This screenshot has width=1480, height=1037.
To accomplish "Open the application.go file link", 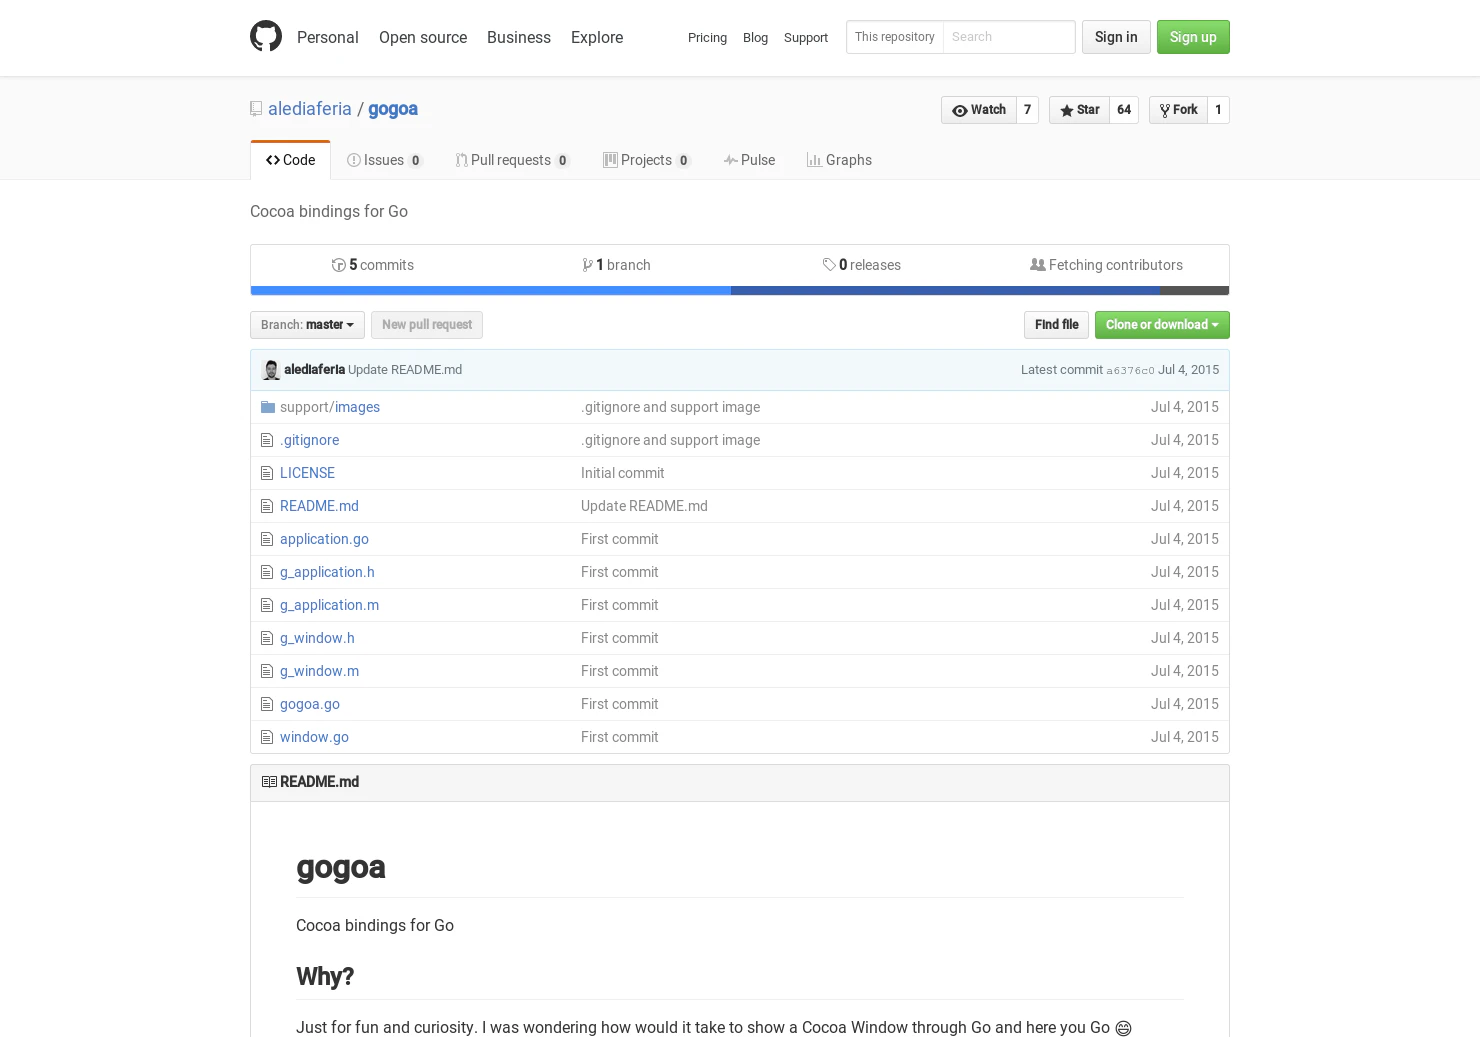I will click(324, 539).
